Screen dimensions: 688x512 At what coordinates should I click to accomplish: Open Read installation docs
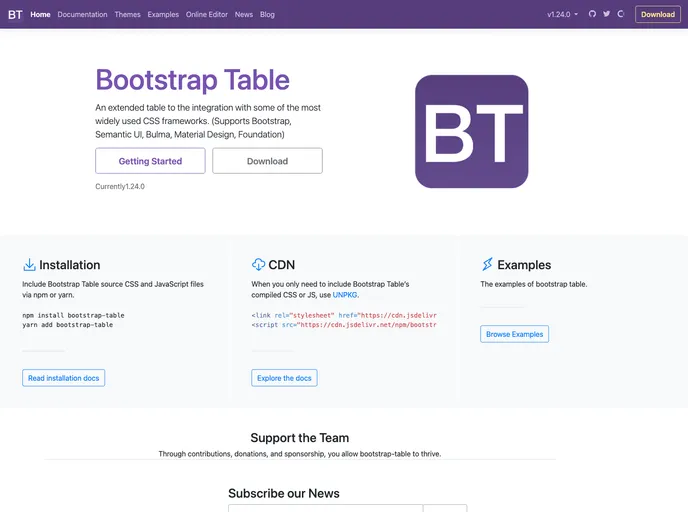coord(63,378)
